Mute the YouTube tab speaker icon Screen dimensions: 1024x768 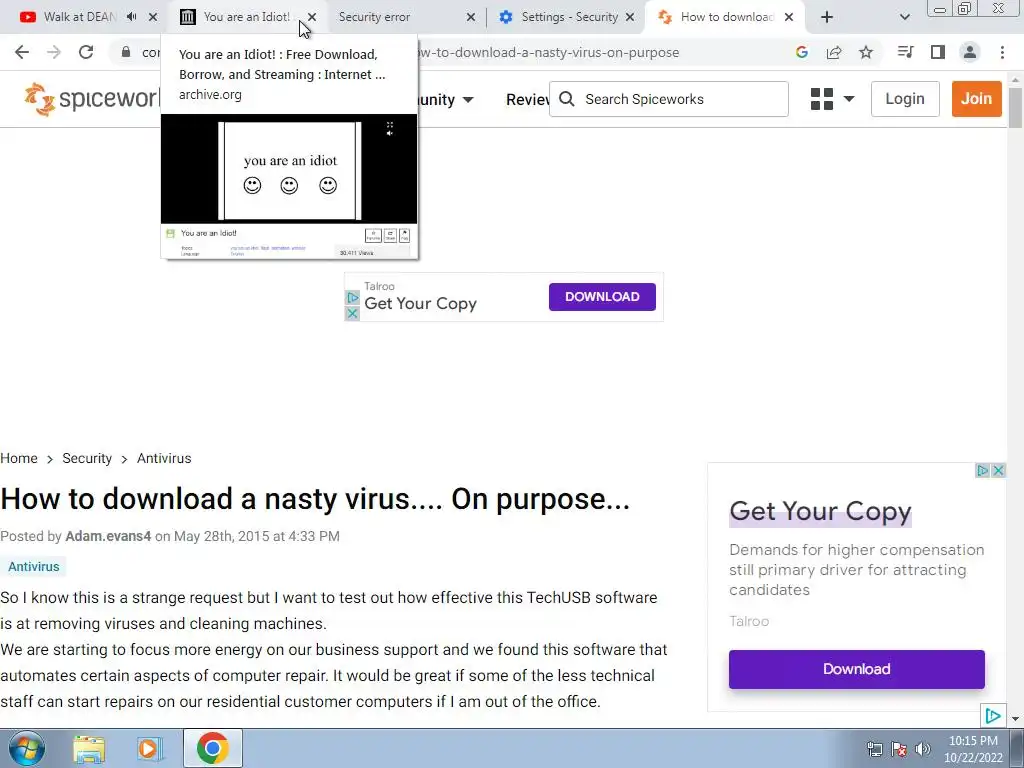point(131,17)
